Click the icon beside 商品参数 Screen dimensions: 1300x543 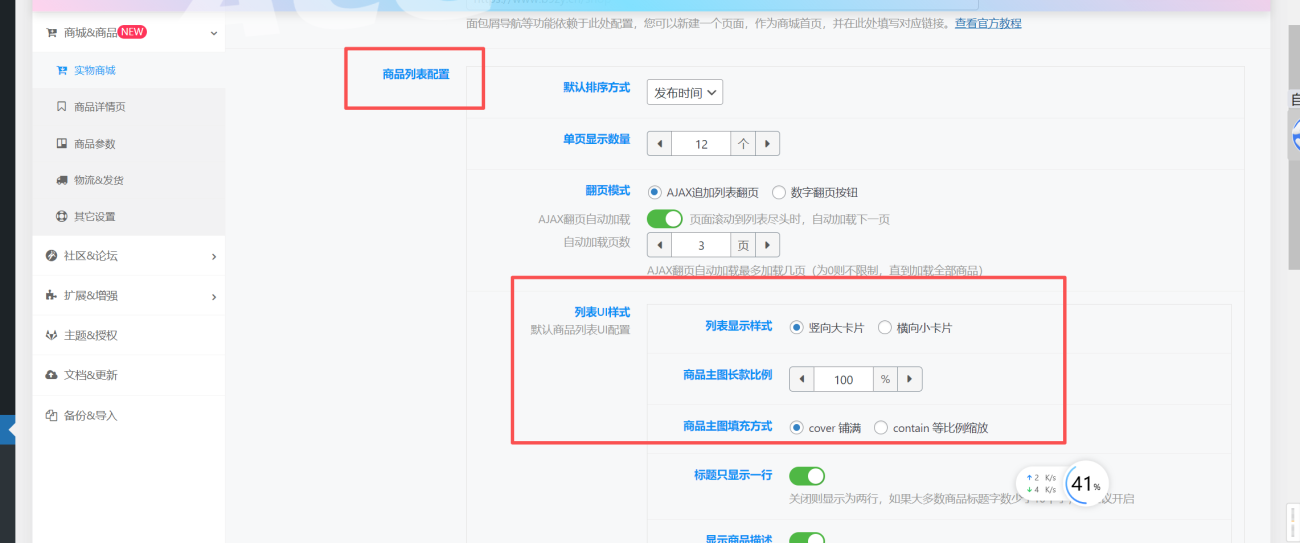click(x=62, y=144)
